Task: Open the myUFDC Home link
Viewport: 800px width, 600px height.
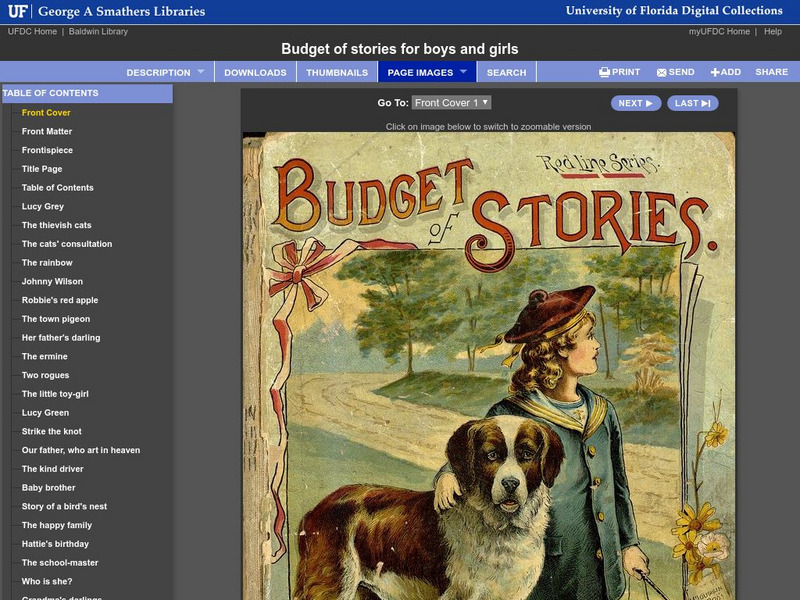Action: click(718, 32)
